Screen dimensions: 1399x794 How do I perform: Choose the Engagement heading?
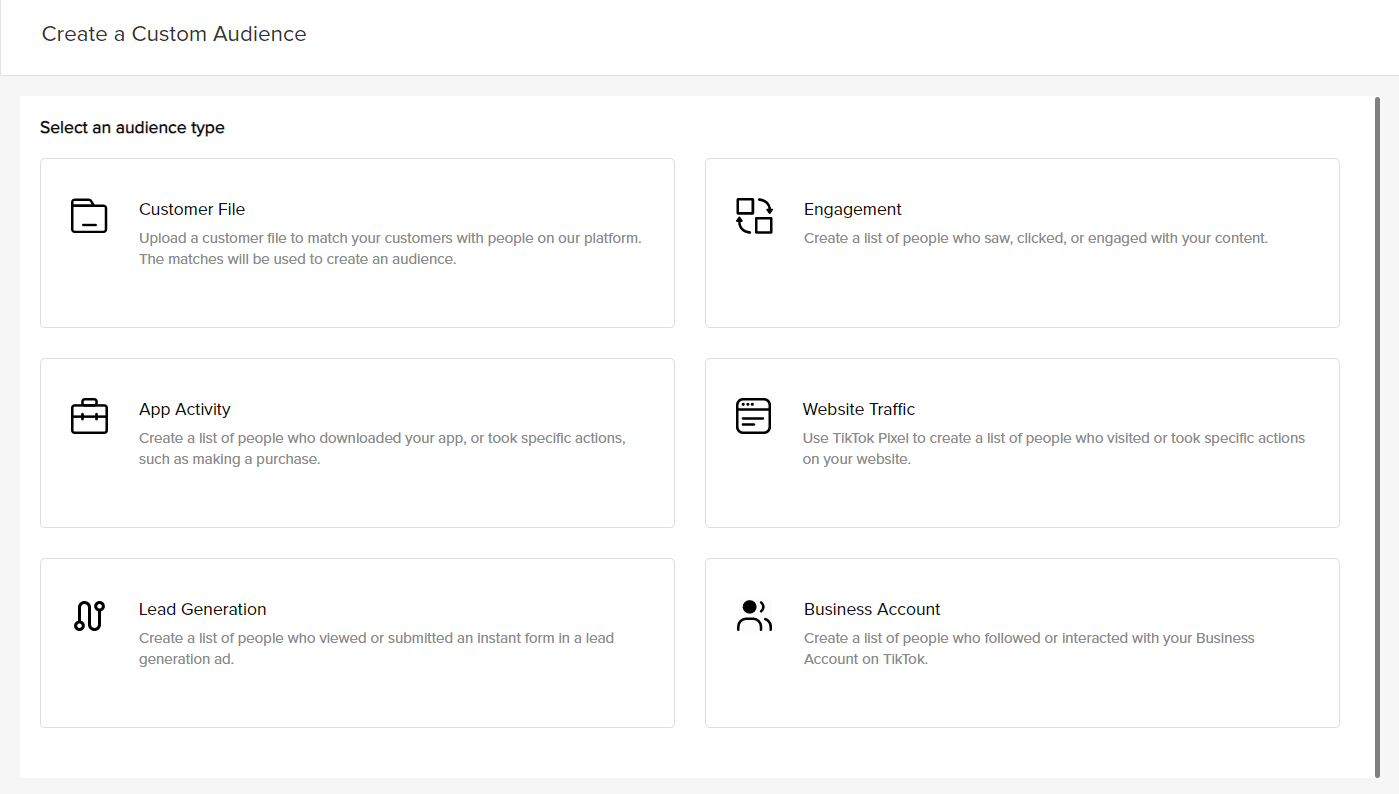pos(853,209)
